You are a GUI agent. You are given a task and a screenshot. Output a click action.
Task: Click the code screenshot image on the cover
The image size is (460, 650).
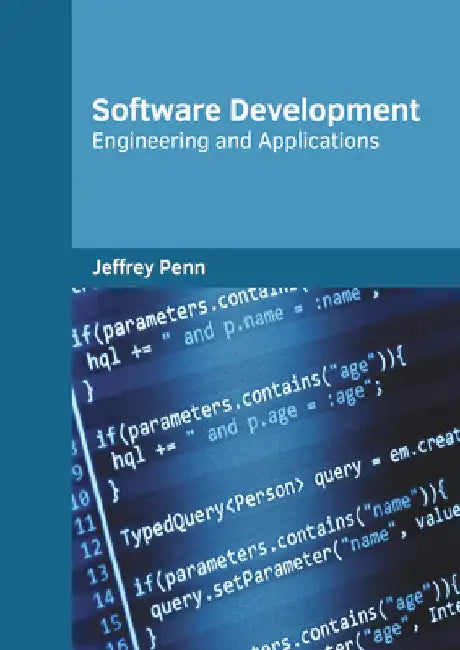pyautogui.click(x=266, y=469)
